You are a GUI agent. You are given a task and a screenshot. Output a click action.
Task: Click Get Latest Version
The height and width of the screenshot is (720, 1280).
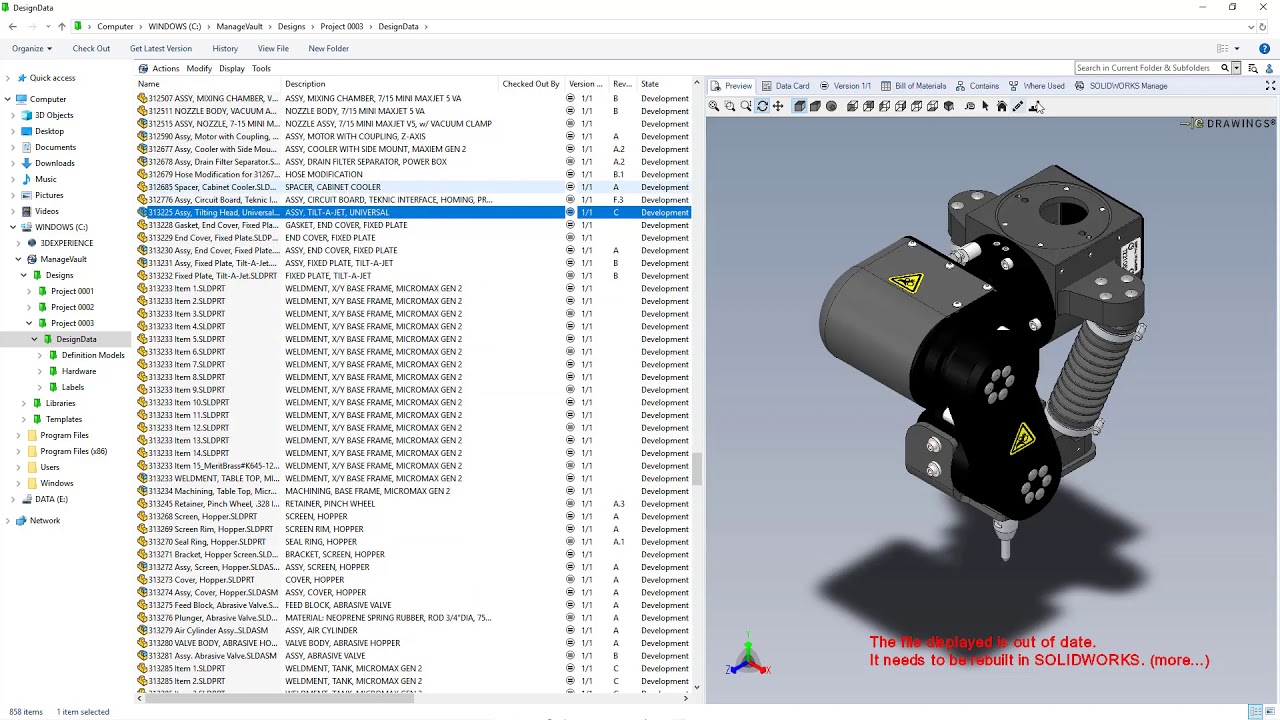160,48
